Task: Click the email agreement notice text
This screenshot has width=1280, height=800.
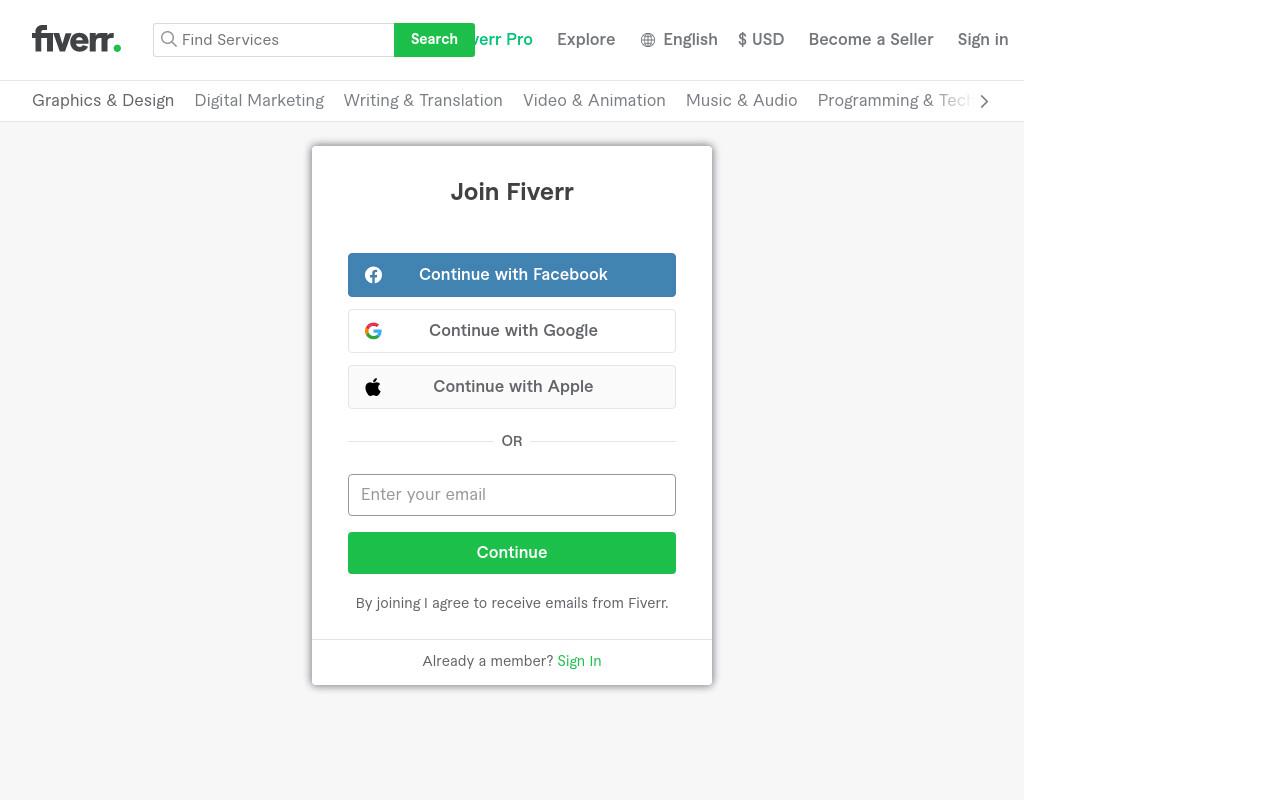Action: (512, 603)
